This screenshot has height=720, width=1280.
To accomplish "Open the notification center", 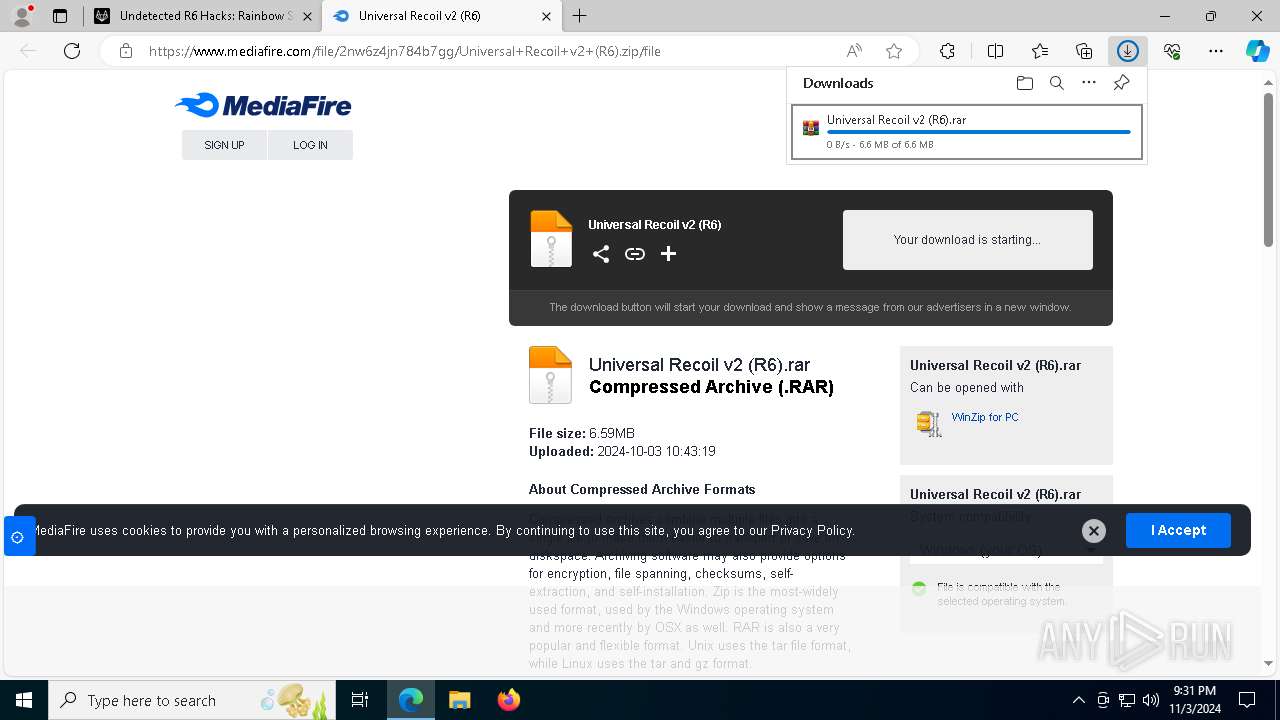I will [x=1247, y=700].
